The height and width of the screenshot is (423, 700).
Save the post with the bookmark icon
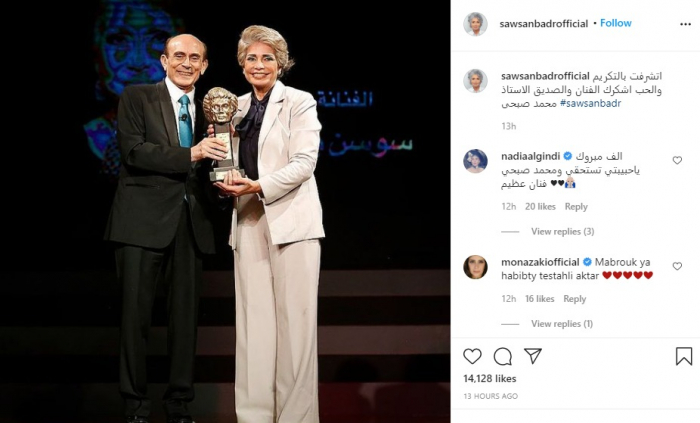[x=683, y=357]
